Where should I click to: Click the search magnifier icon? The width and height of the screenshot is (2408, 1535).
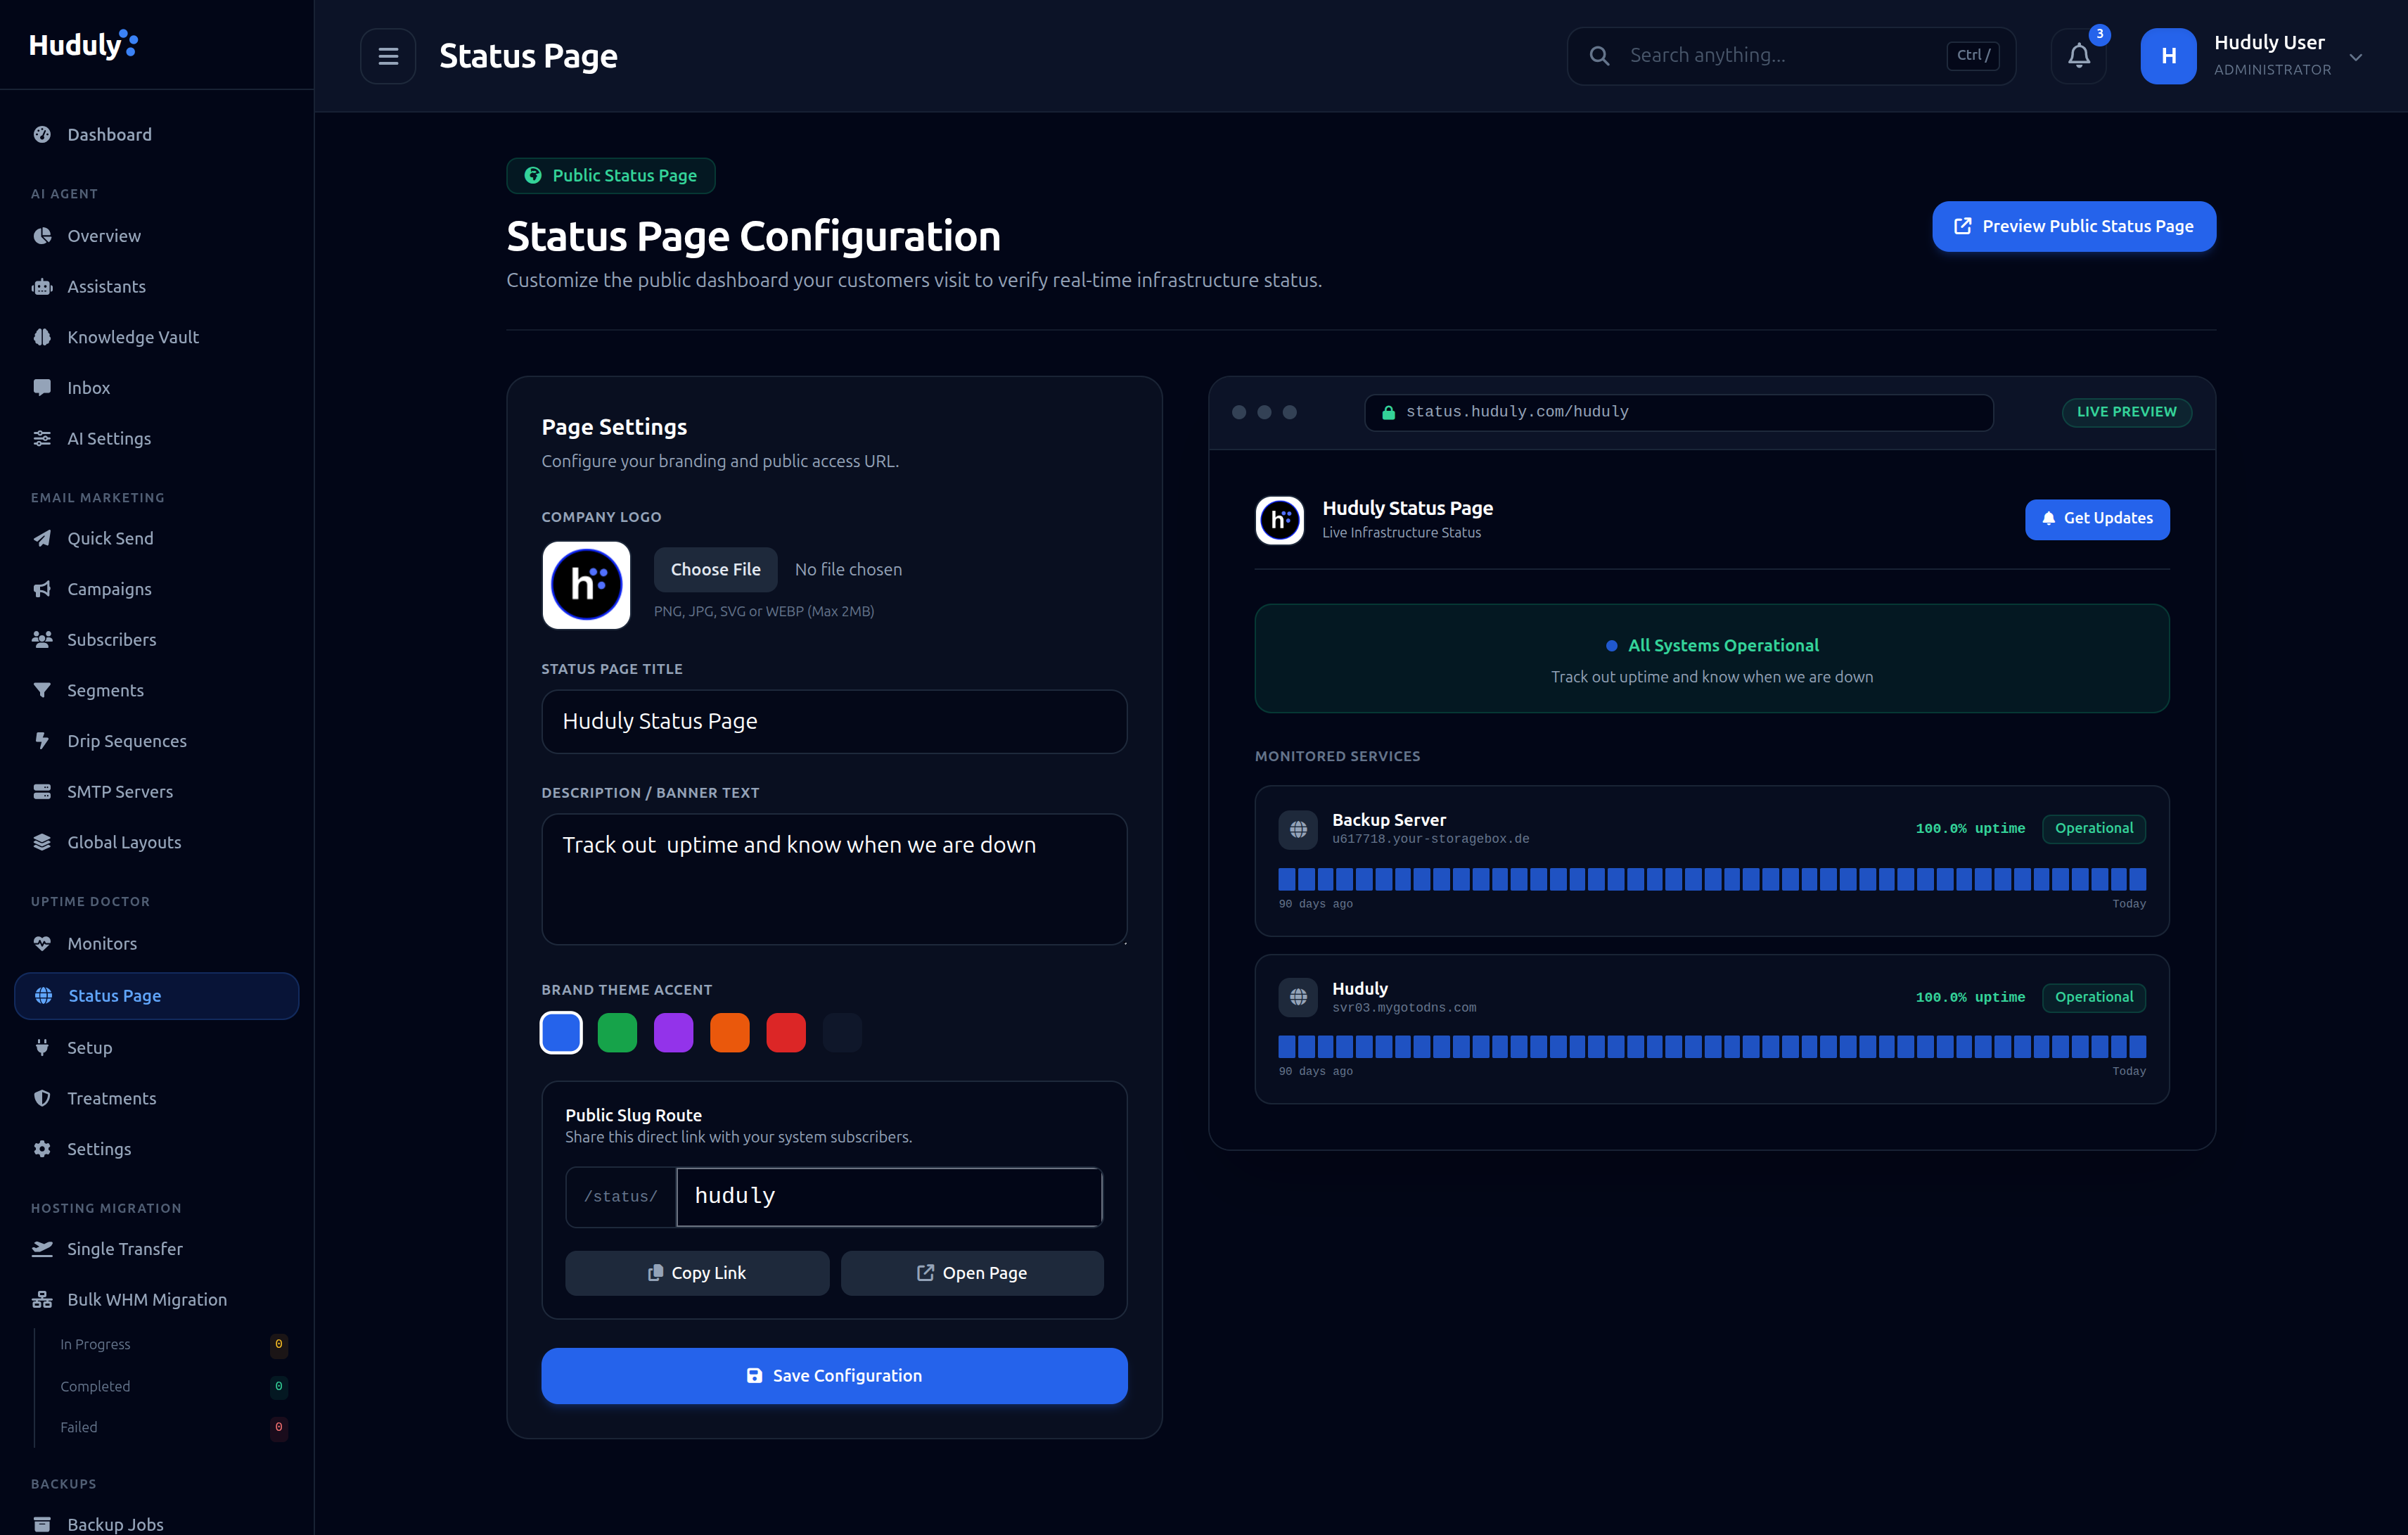1599,56
